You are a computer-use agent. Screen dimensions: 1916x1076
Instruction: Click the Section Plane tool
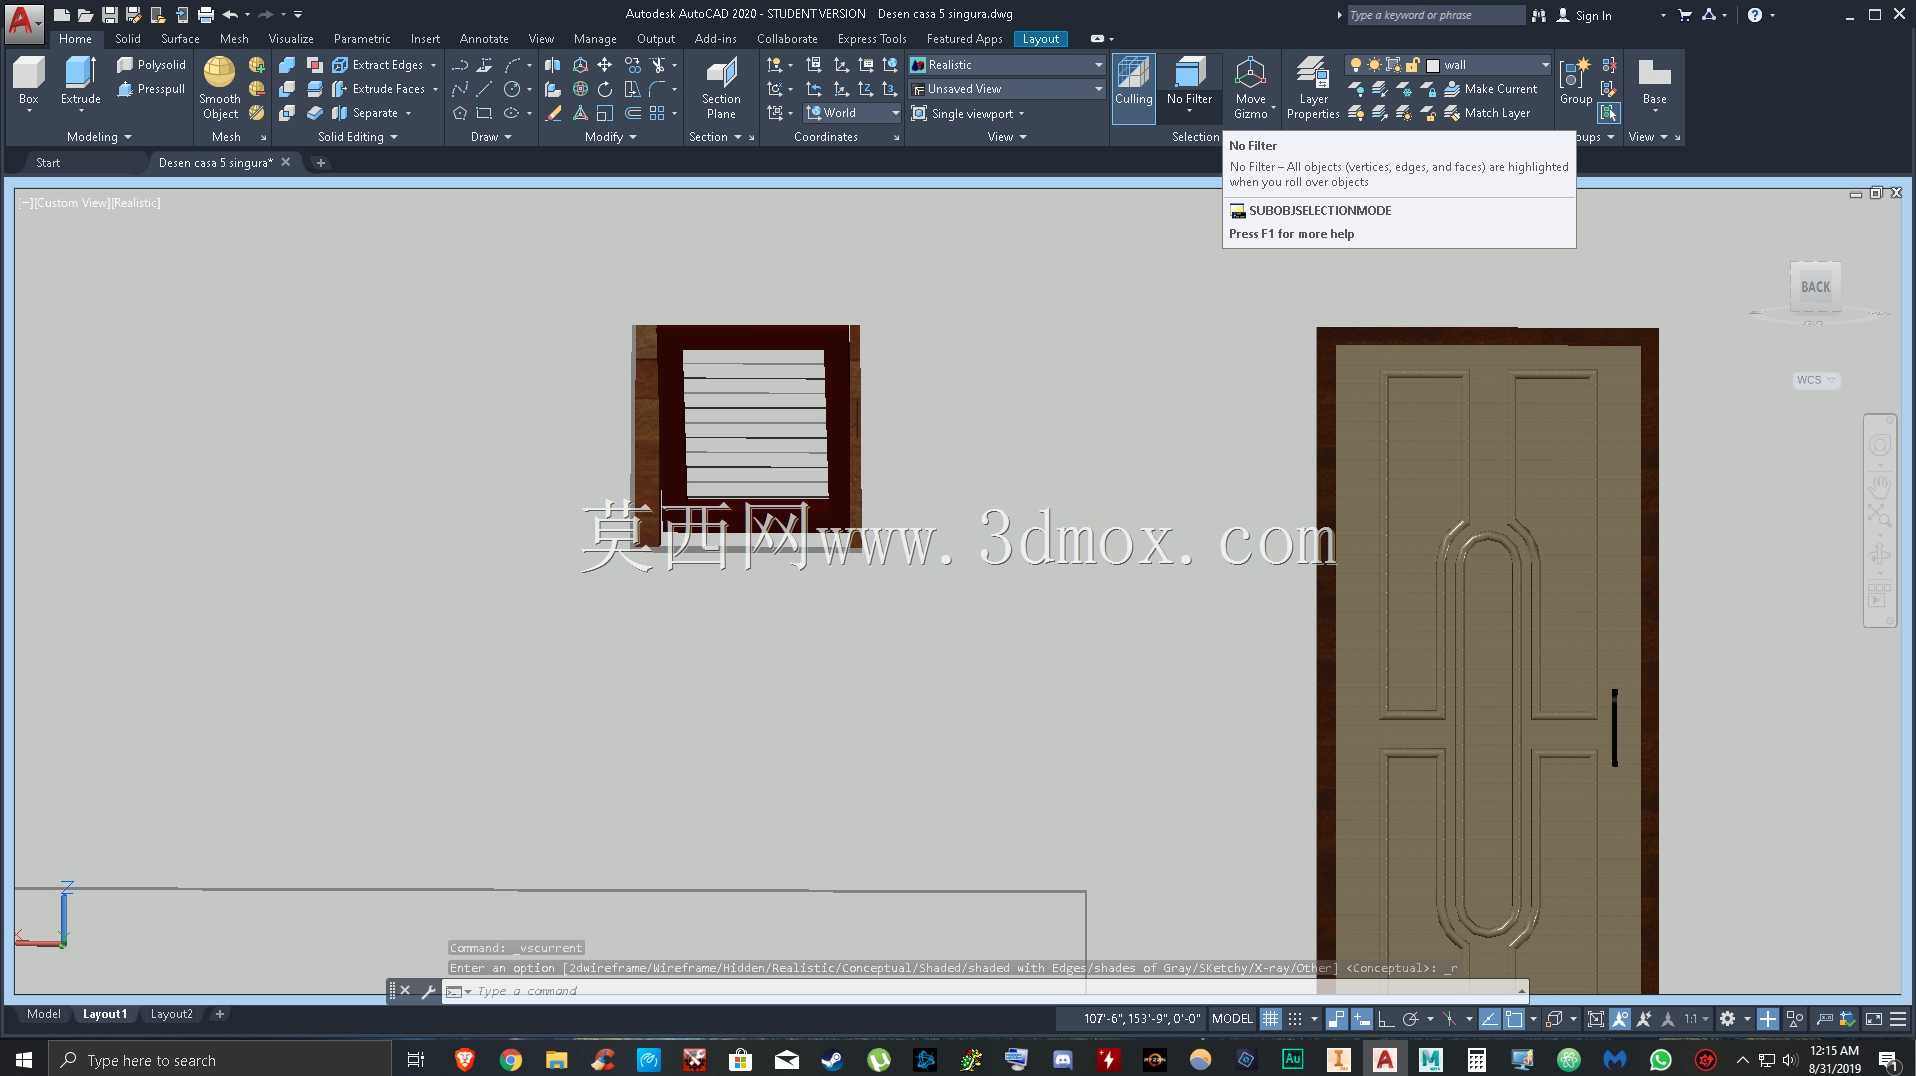point(721,88)
